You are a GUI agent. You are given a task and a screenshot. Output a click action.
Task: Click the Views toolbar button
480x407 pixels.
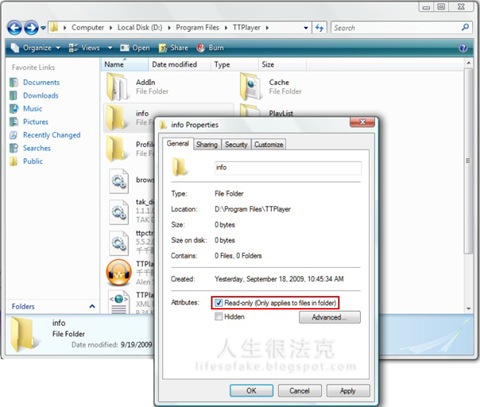pyautogui.click(x=84, y=48)
